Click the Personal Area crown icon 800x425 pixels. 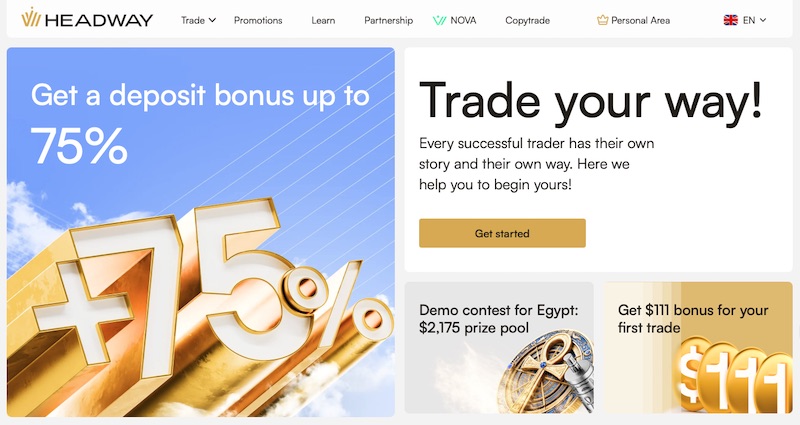[602, 20]
